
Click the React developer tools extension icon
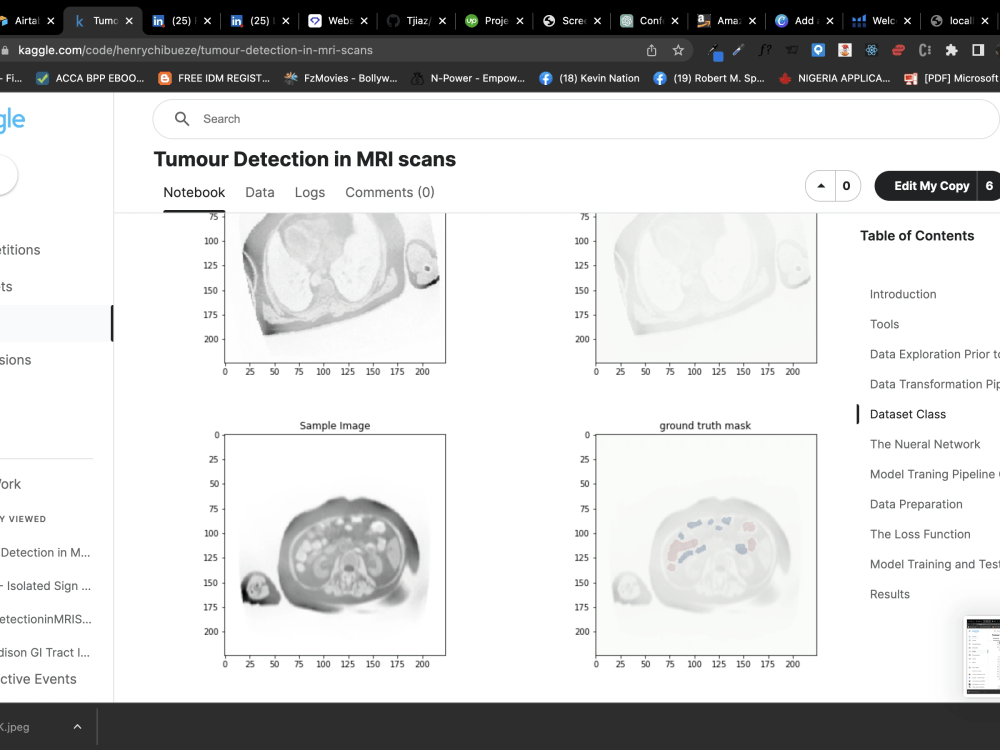[871, 50]
